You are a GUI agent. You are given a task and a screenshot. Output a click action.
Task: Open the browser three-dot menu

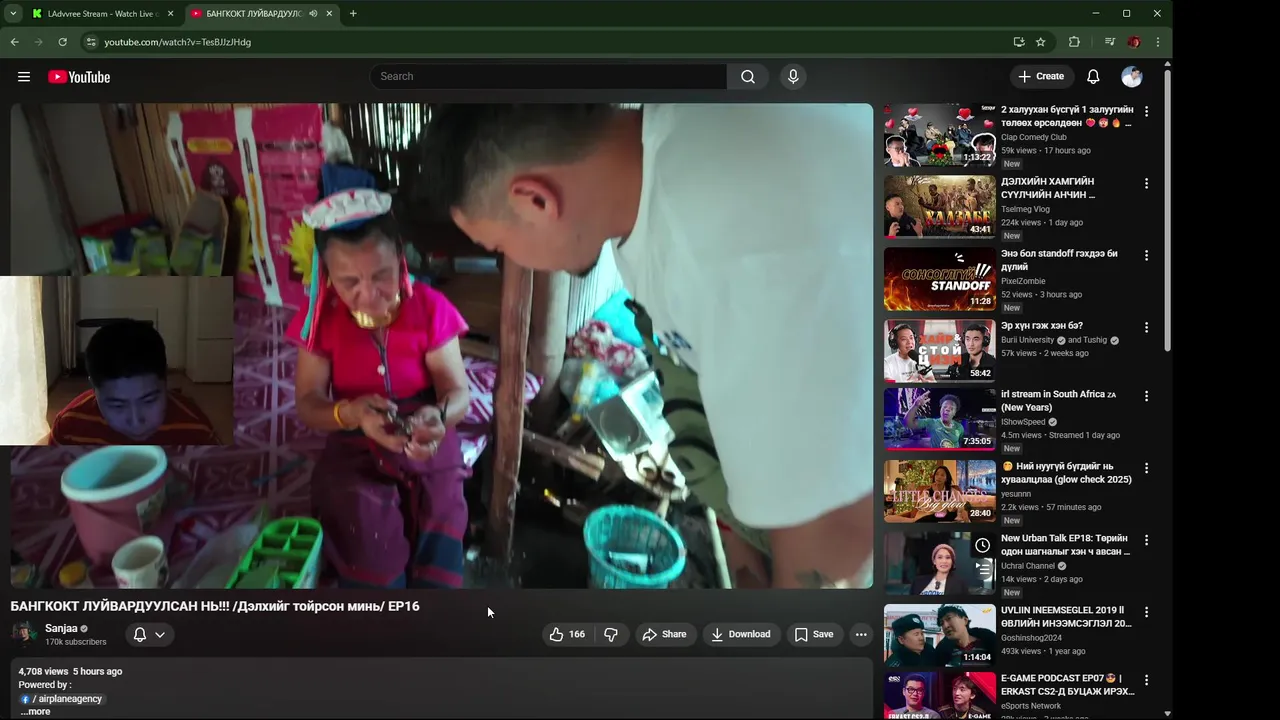click(x=1157, y=42)
